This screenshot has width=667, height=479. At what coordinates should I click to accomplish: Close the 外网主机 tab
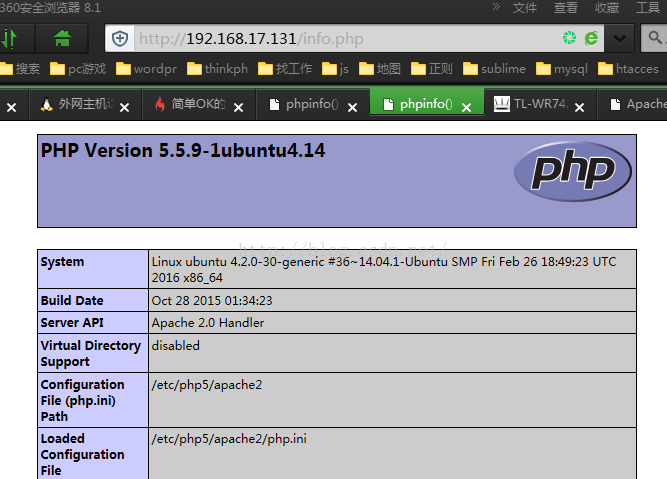tap(124, 108)
